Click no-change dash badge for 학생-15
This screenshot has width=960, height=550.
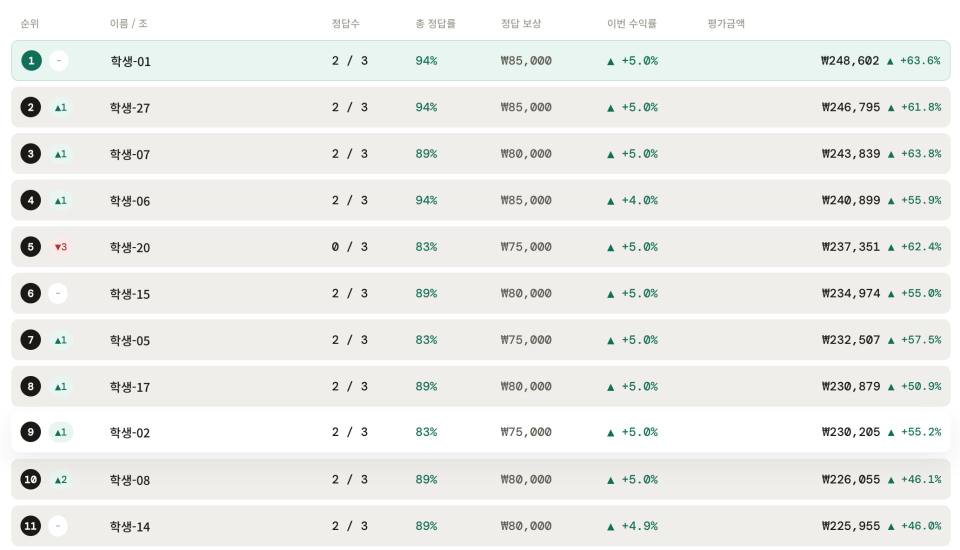(x=58, y=293)
